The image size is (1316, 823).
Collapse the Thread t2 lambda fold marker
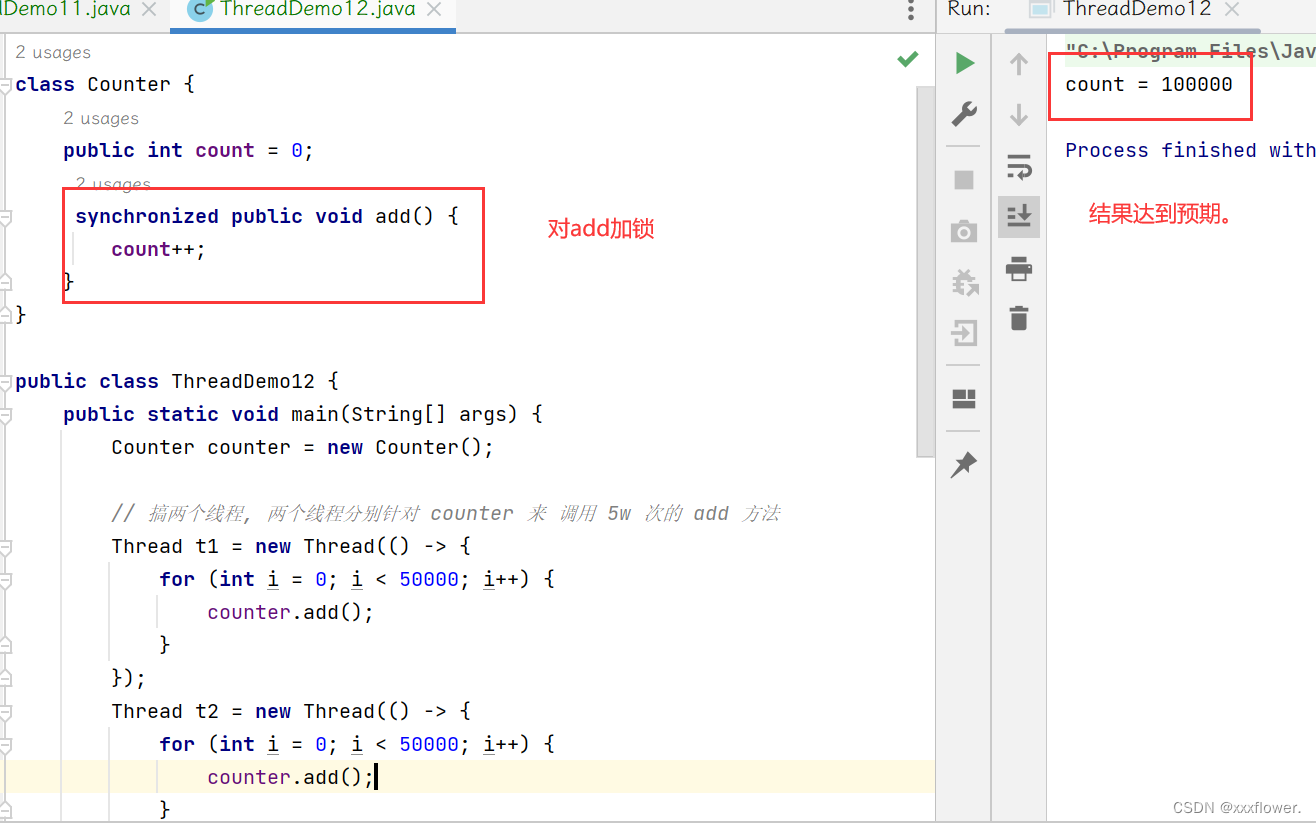(x=6, y=712)
